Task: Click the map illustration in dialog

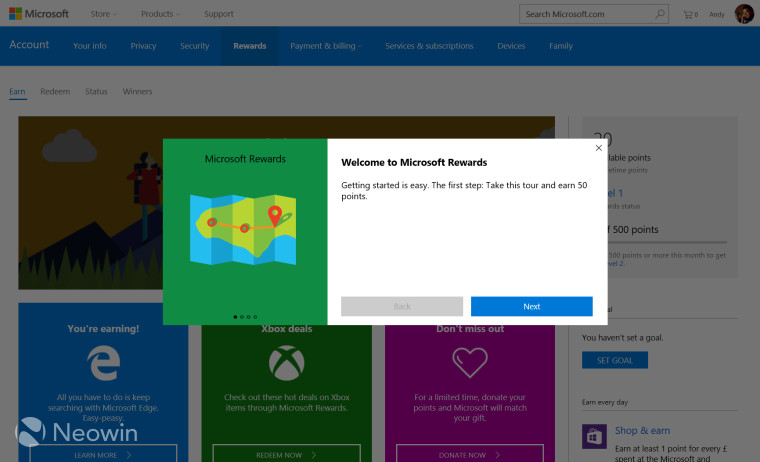Action: click(x=243, y=229)
